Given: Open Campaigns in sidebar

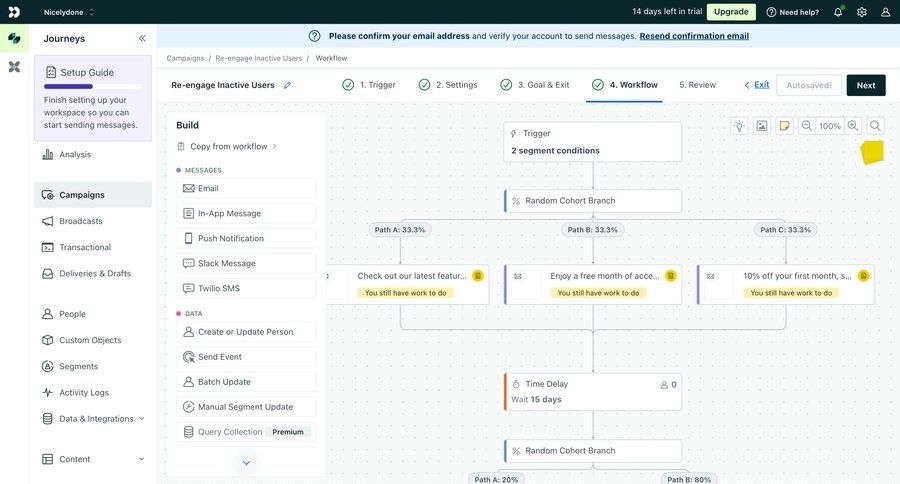Looking at the screenshot, I should point(93,195).
